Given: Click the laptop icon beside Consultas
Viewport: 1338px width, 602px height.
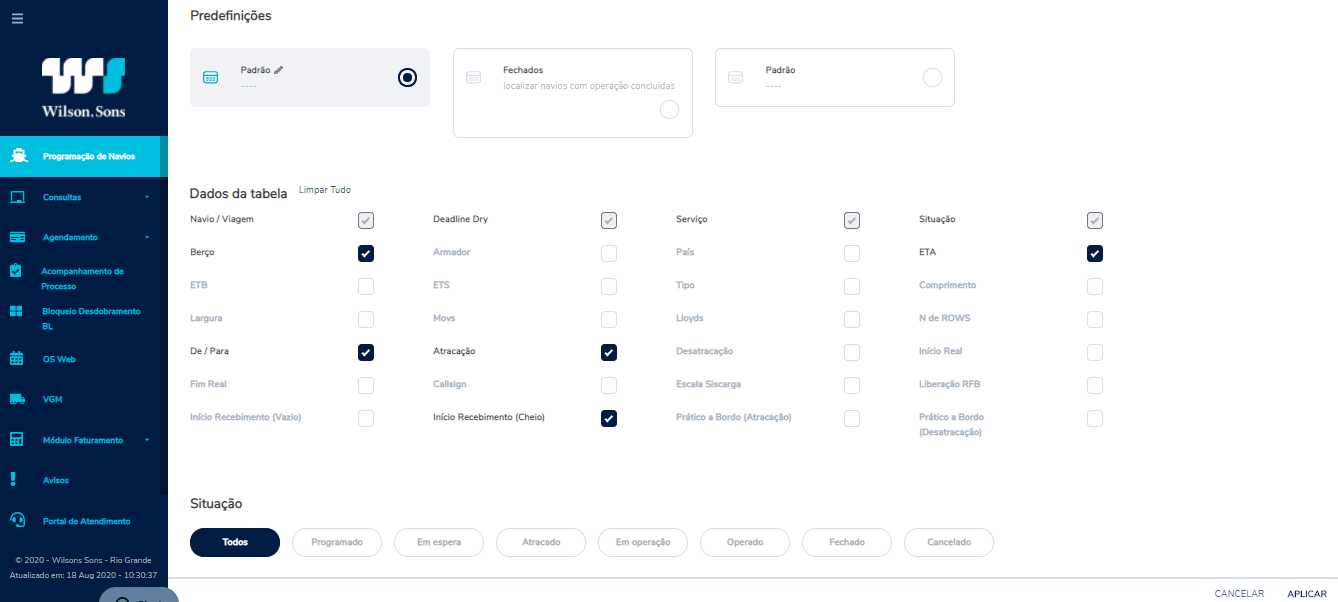Looking at the screenshot, I should coord(17,197).
